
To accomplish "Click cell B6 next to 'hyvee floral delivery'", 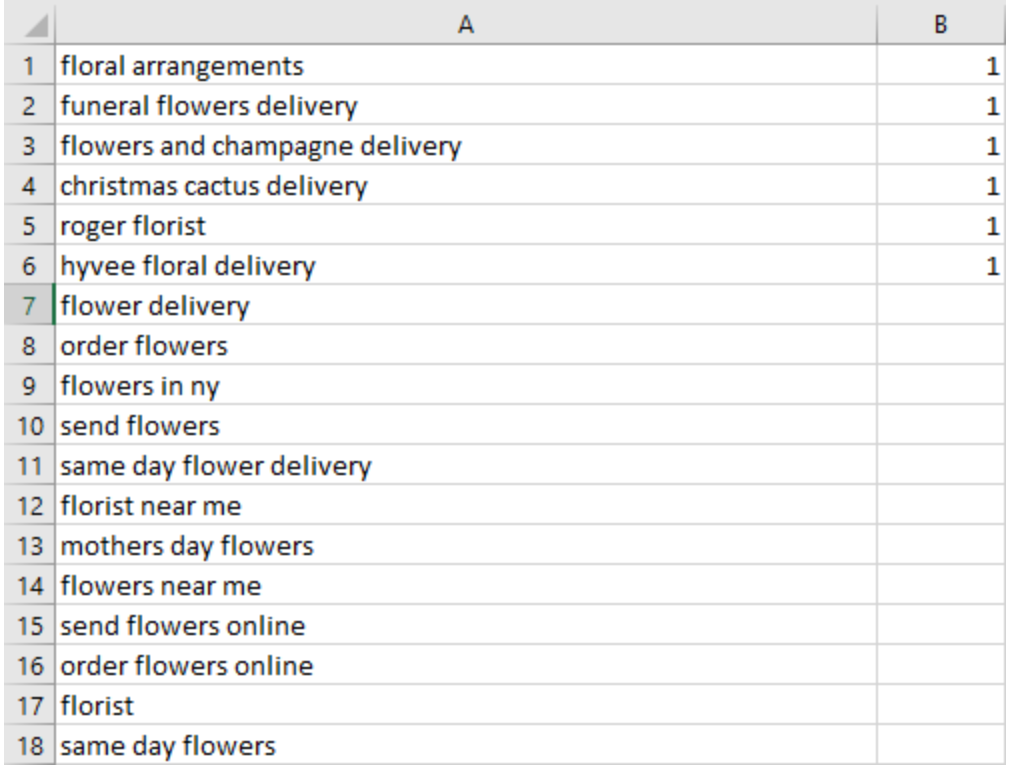I will click(944, 267).
